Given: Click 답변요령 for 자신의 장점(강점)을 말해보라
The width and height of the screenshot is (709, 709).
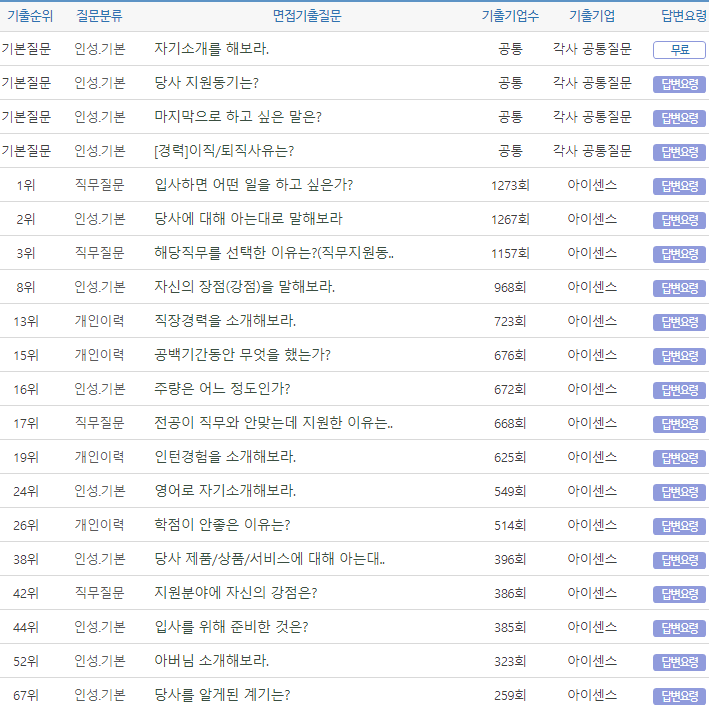Looking at the screenshot, I should click(x=679, y=287).
